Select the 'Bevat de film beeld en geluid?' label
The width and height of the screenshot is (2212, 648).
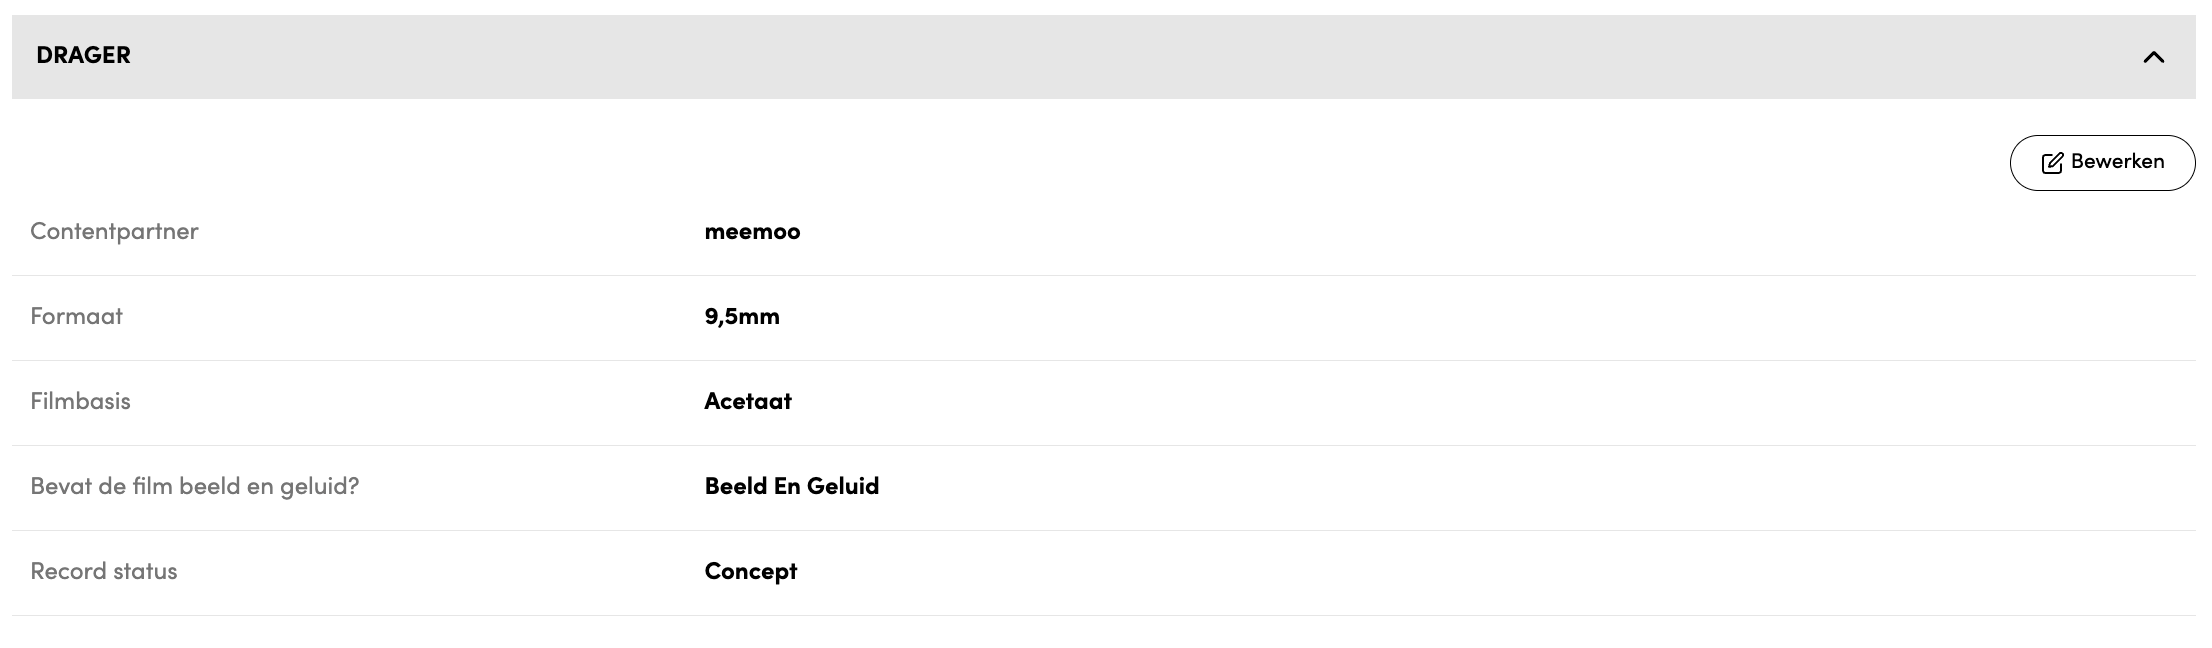(194, 486)
